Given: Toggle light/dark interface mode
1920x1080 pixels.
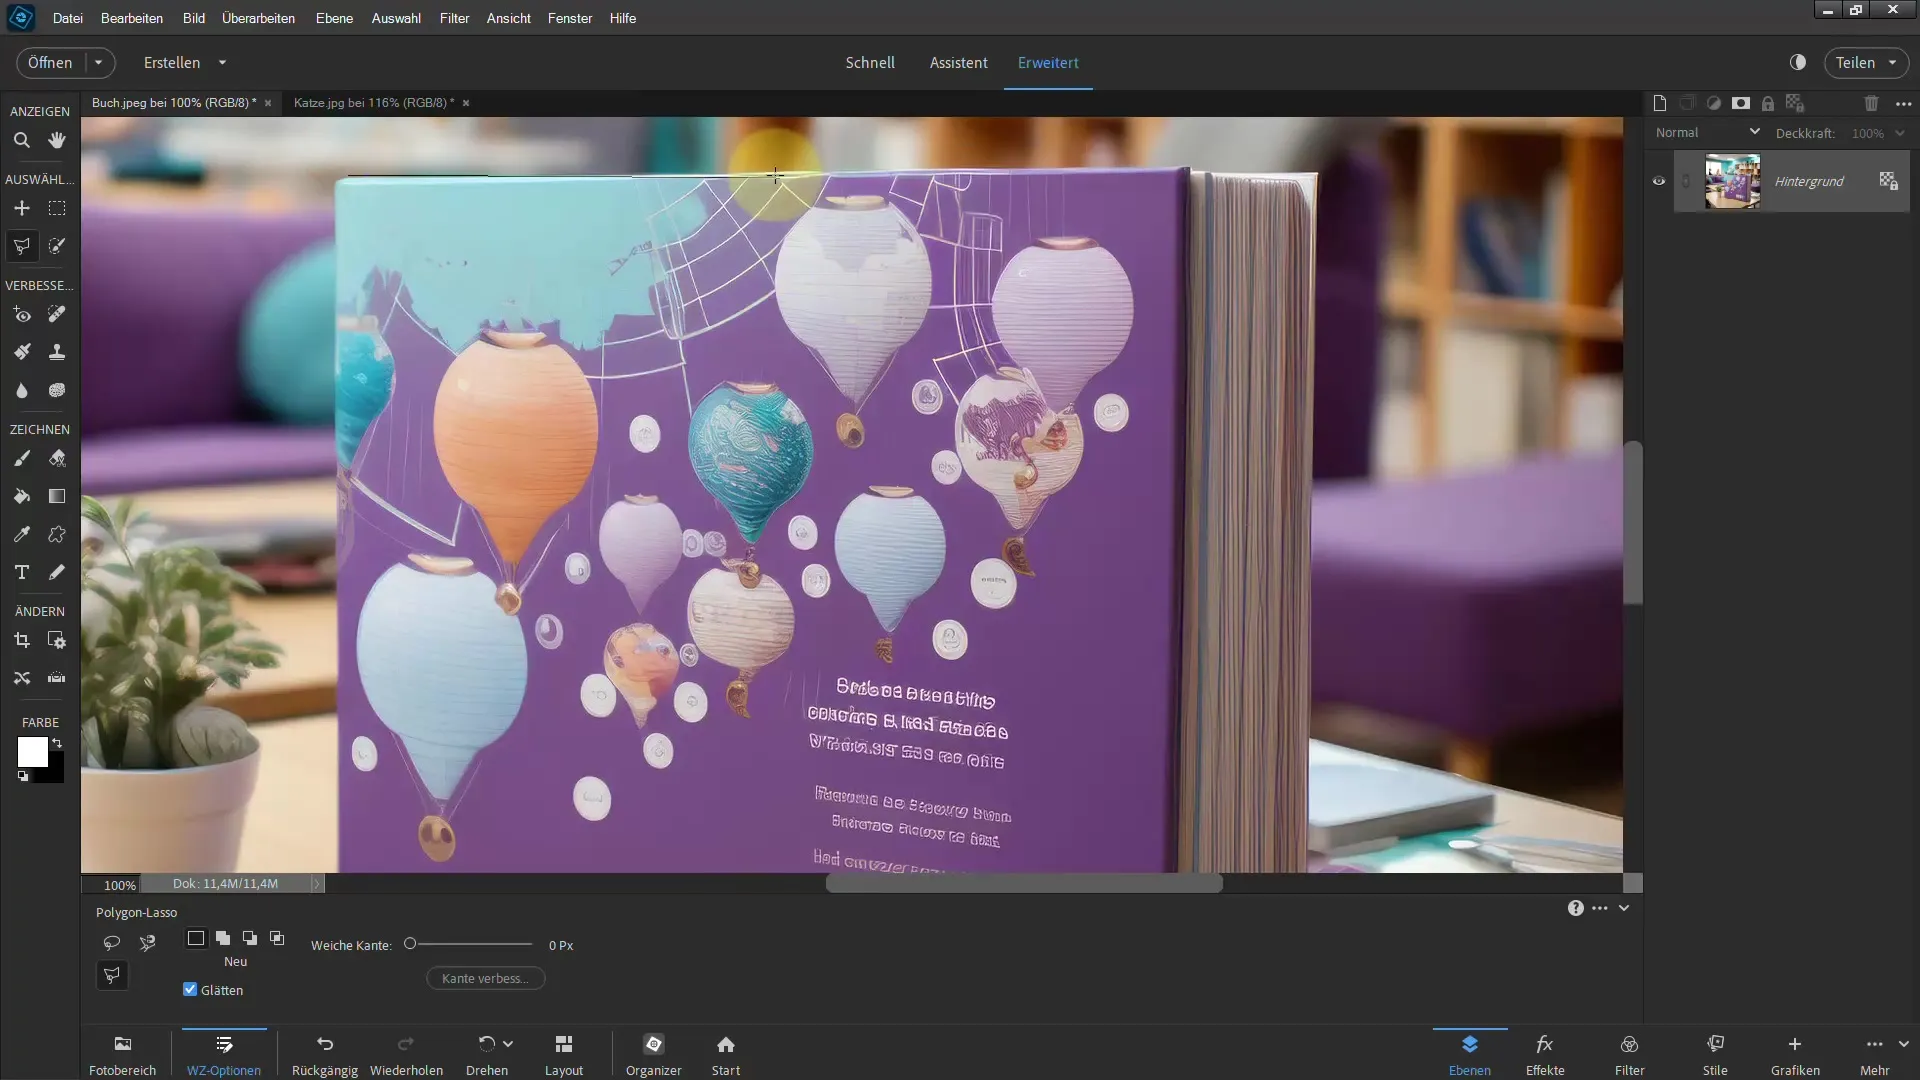Looking at the screenshot, I should point(1798,62).
